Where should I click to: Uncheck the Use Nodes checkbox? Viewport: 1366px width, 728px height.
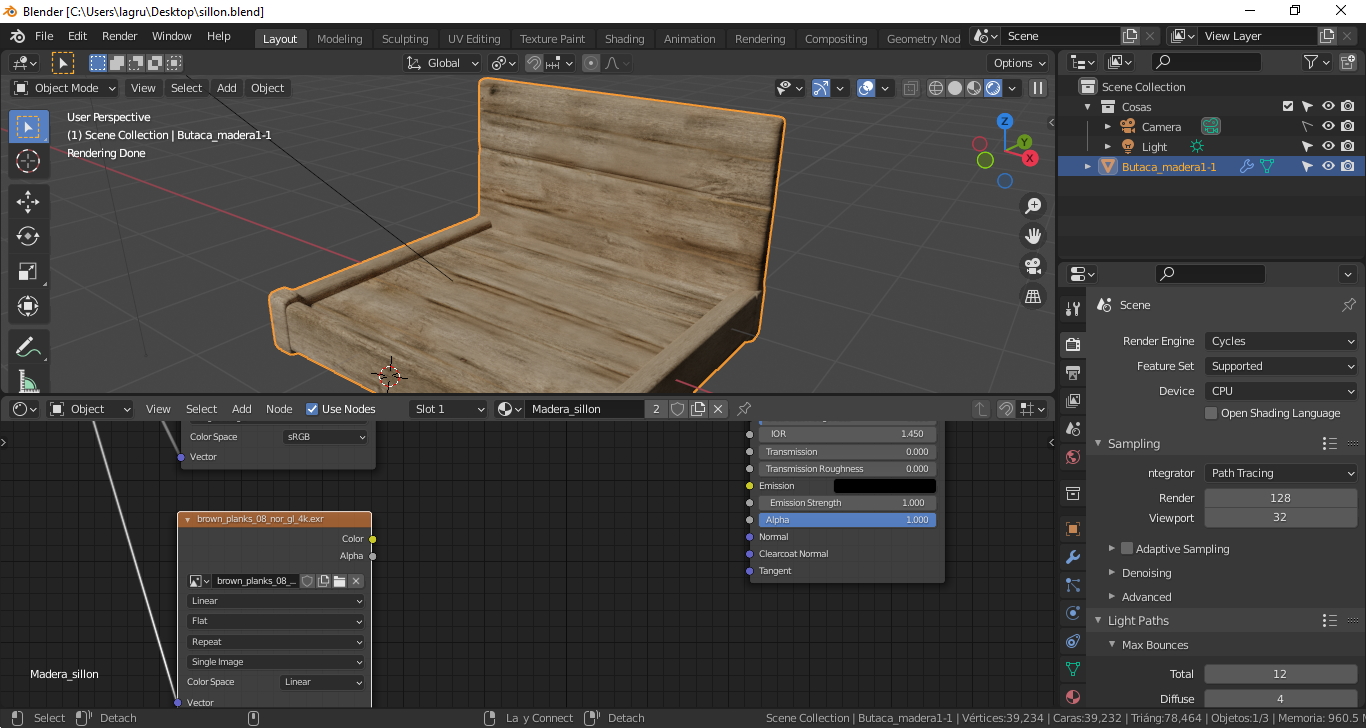tap(312, 409)
